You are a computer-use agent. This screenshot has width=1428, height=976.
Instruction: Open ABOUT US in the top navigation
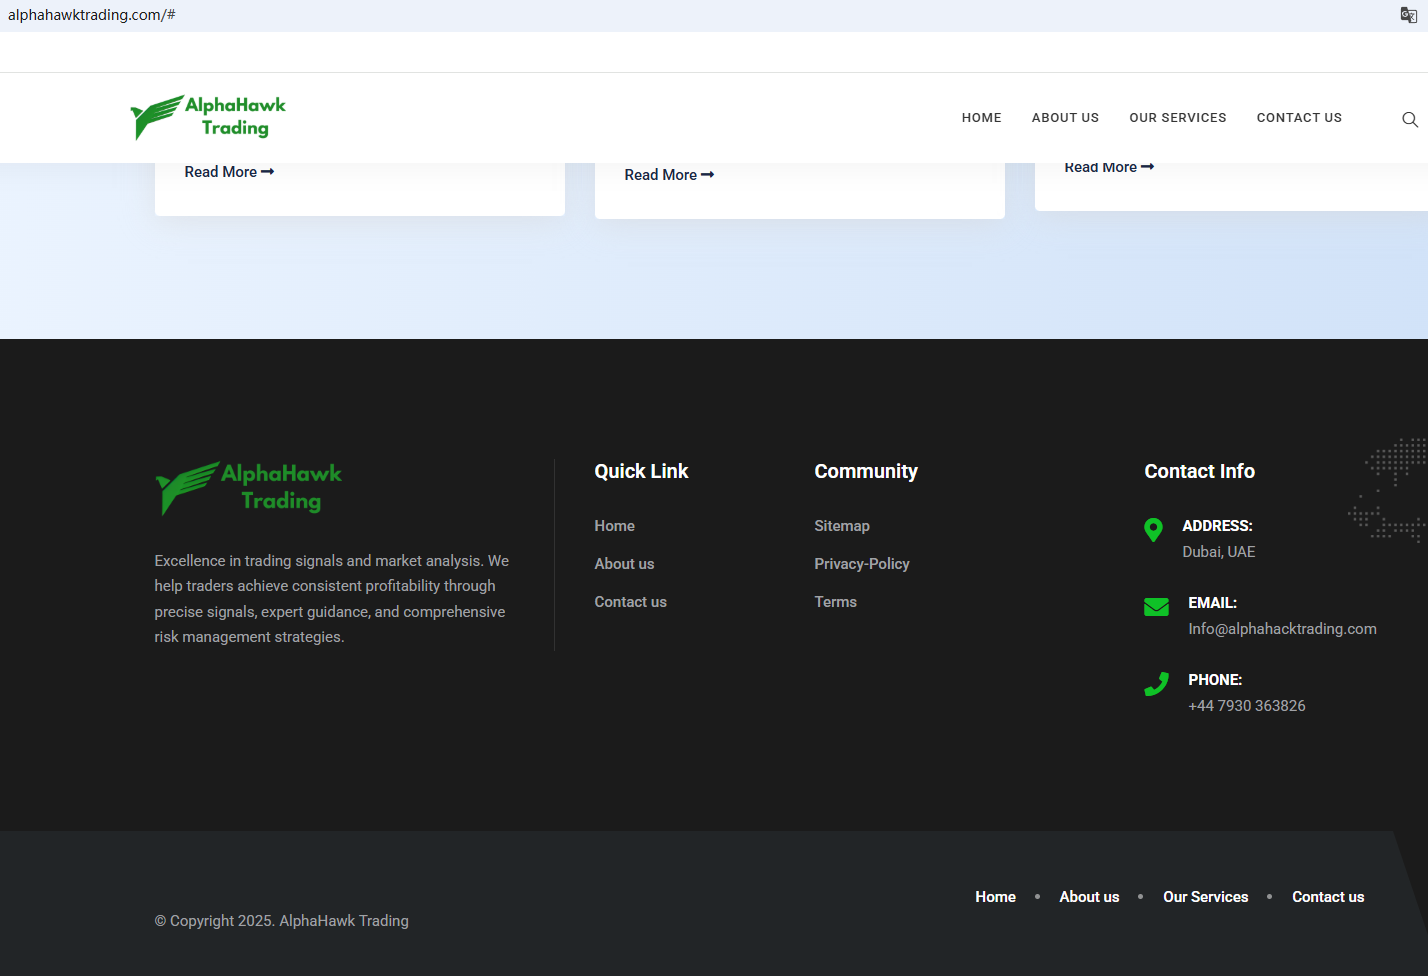[1065, 118]
